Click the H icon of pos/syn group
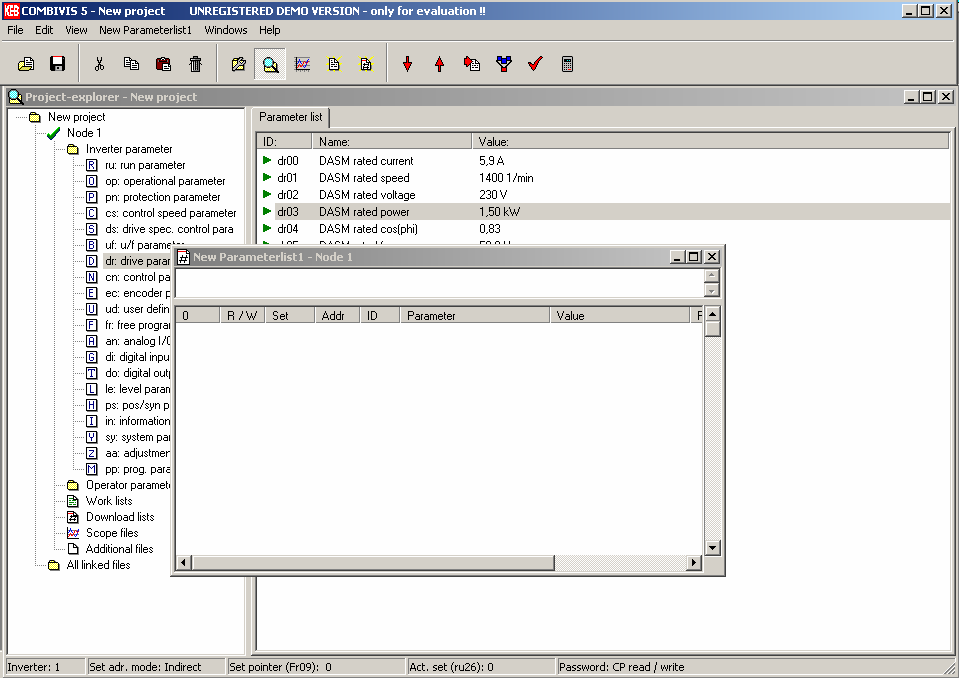Image resolution: width=959 pixels, height=678 pixels. [x=91, y=405]
